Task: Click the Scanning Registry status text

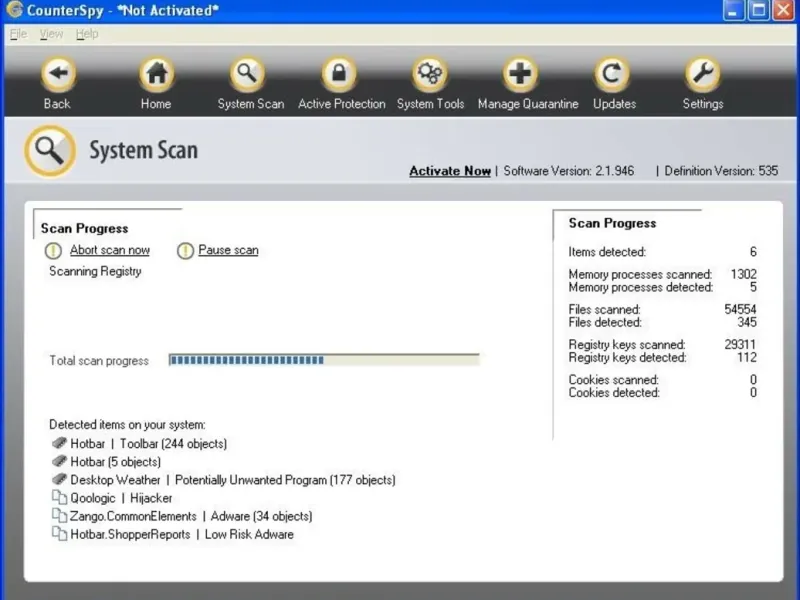Action: [x=95, y=271]
